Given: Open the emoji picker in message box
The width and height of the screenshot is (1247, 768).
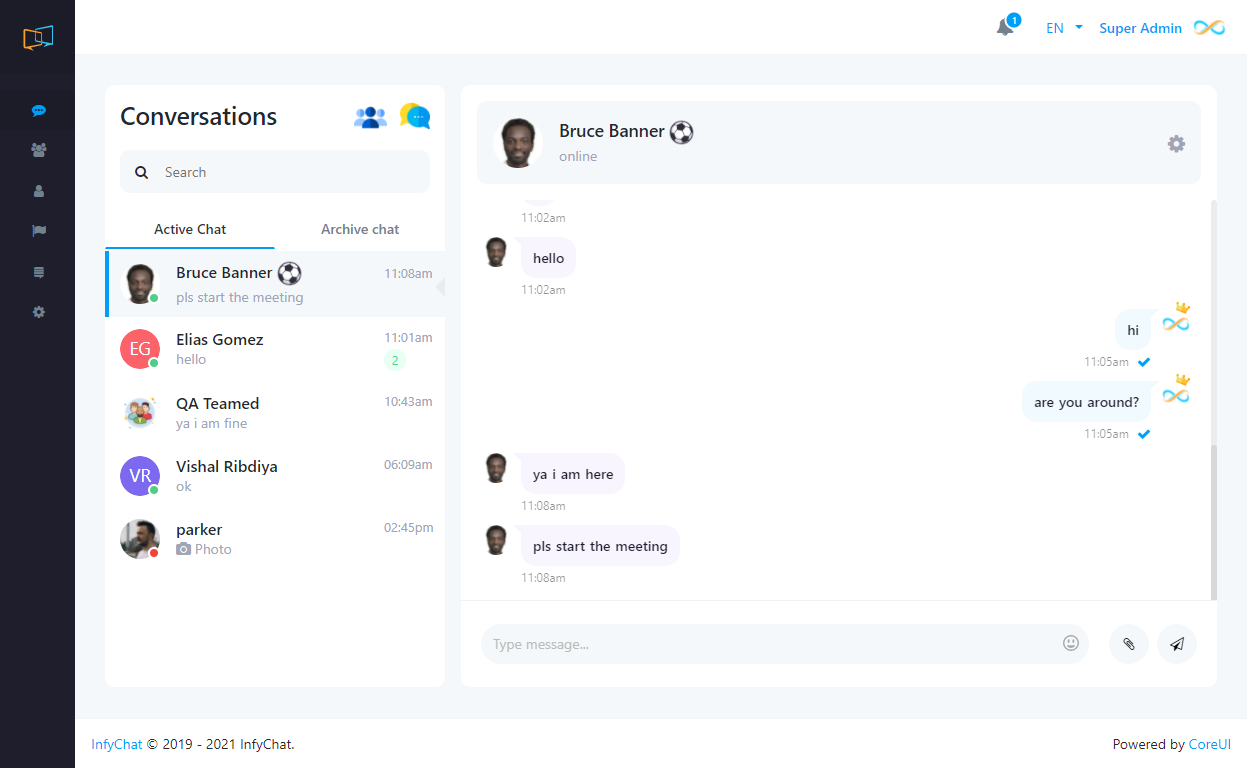Looking at the screenshot, I should click(x=1071, y=644).
